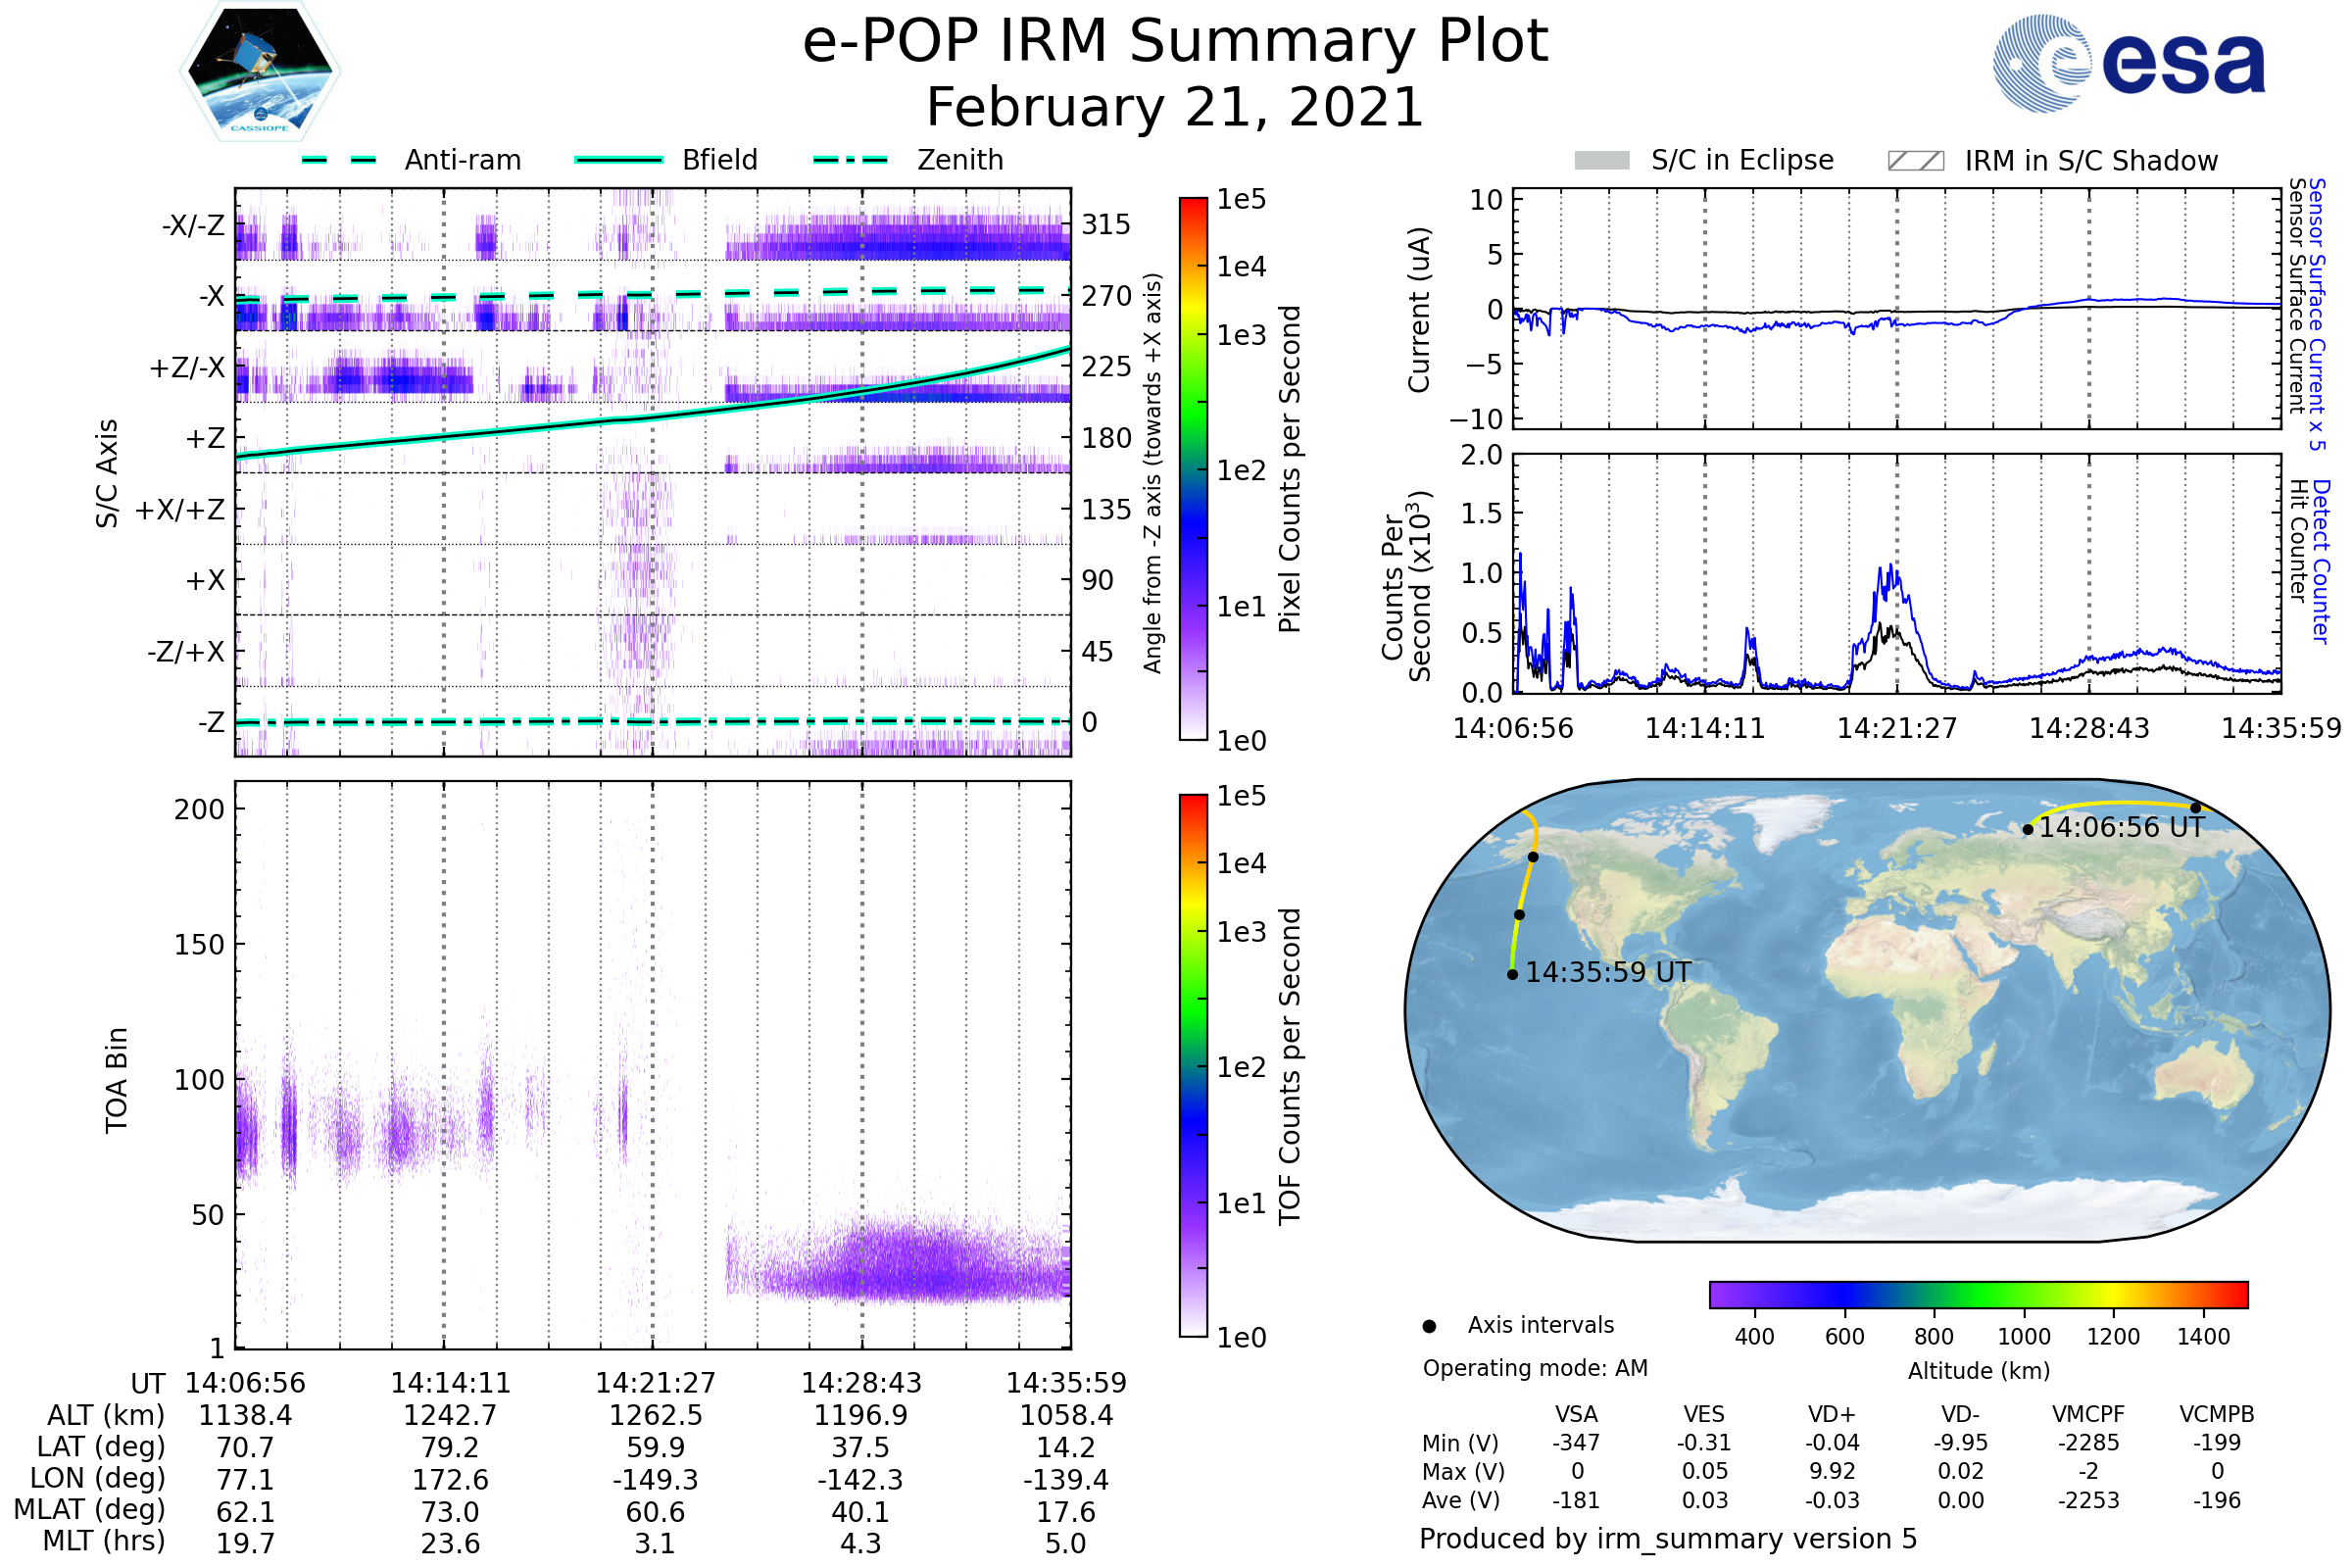Click the Anti-ram dashed legend line
This screenshot has width=2352, height=1568.
tap(339, 160)
